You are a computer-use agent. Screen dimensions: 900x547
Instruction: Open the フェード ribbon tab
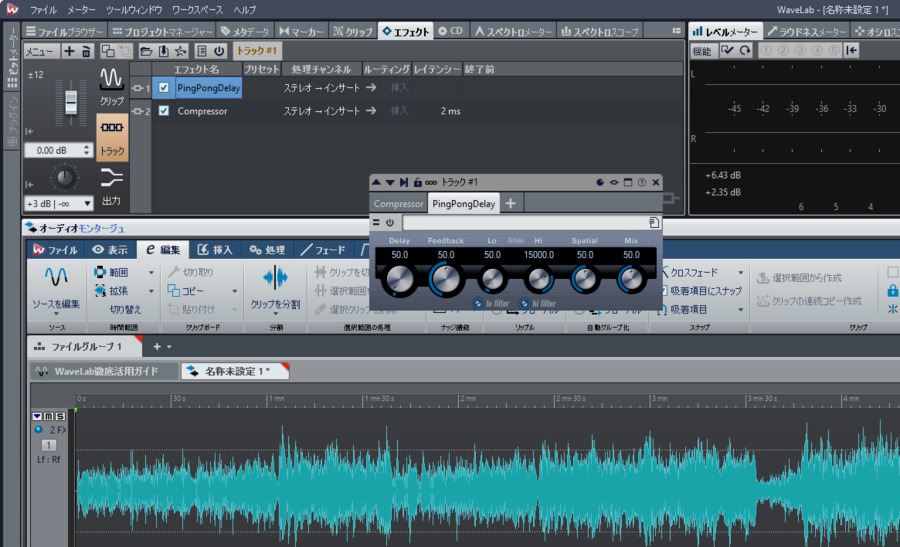[323, 250]
